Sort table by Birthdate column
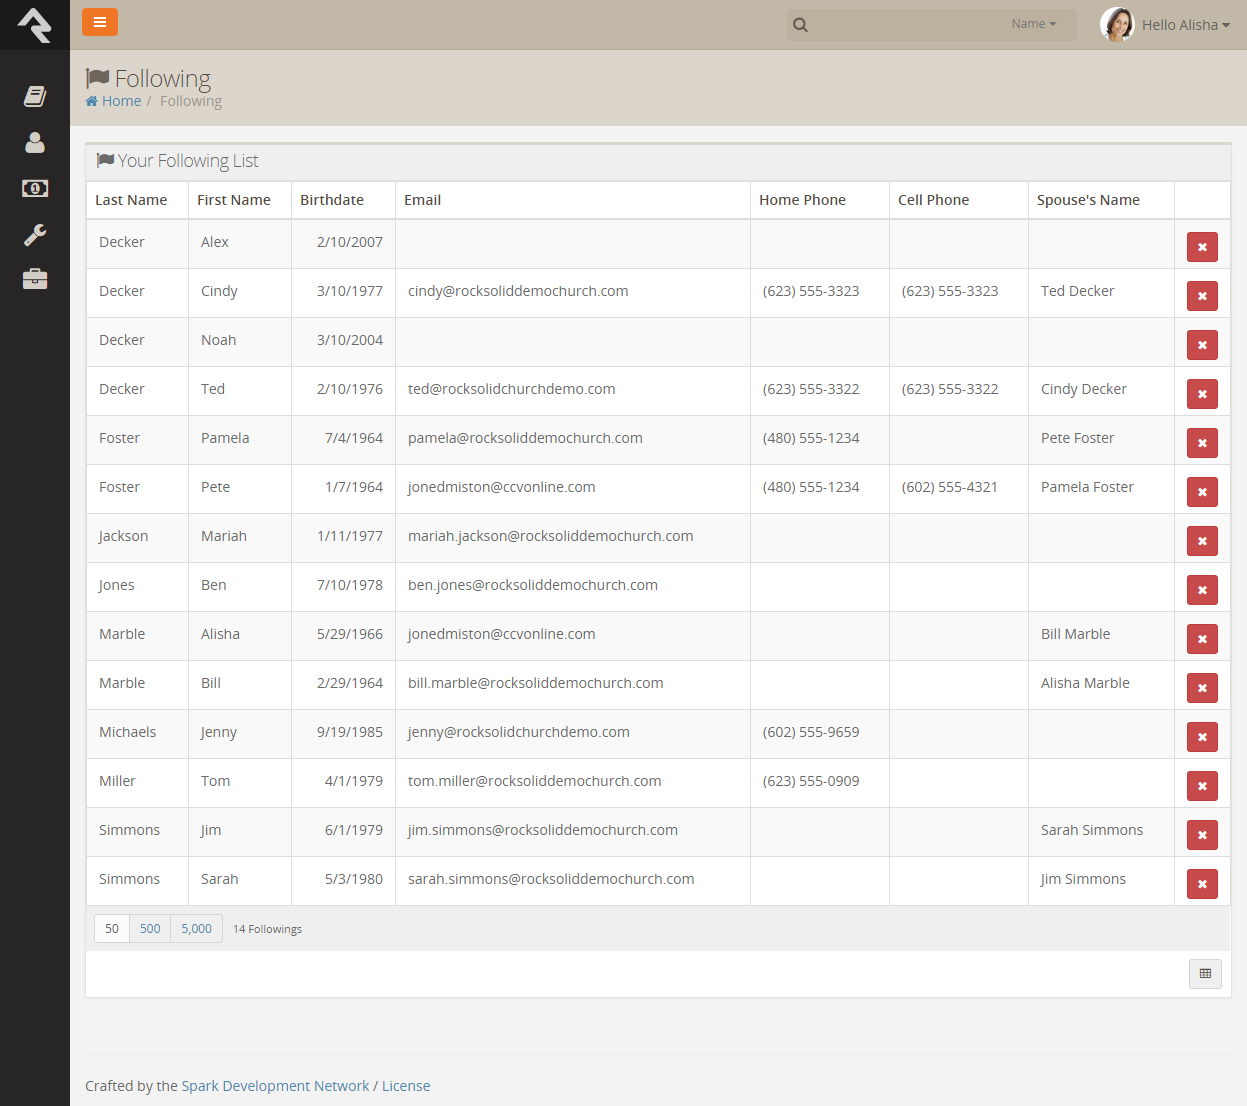The width and height of the screenshot is (1247, 1106). (x=332, y=200)
